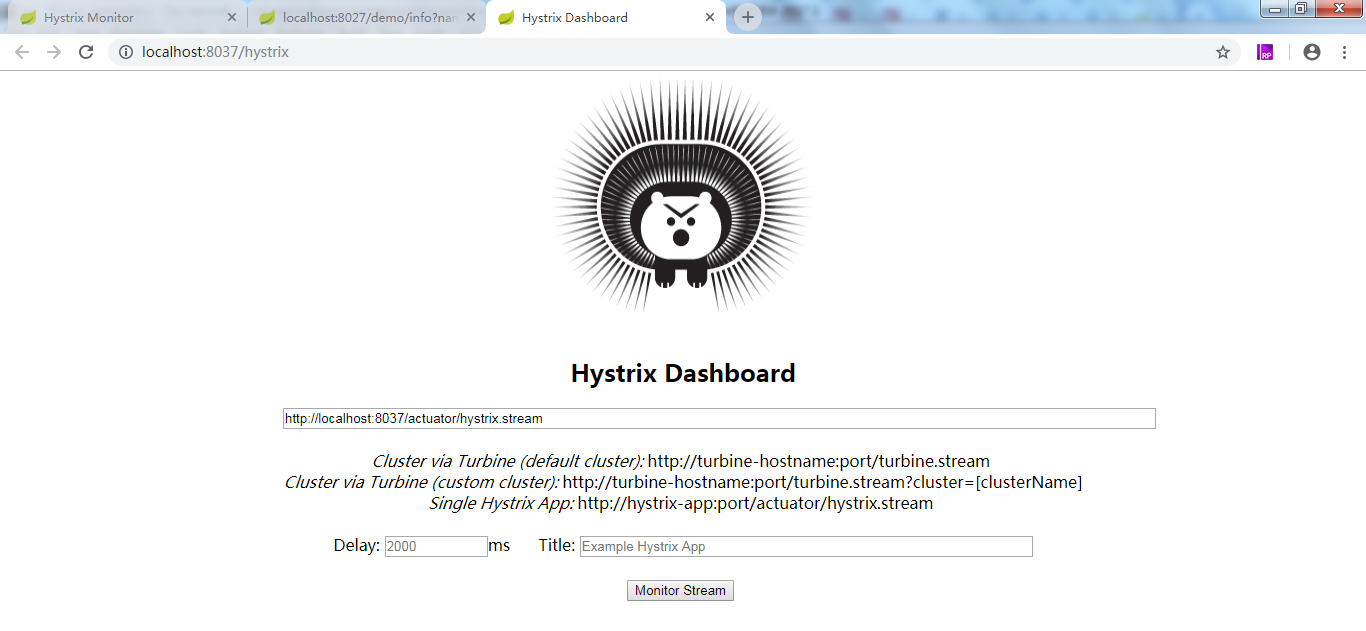
Task: Go forward to next page
Action: tap(54, 52)
